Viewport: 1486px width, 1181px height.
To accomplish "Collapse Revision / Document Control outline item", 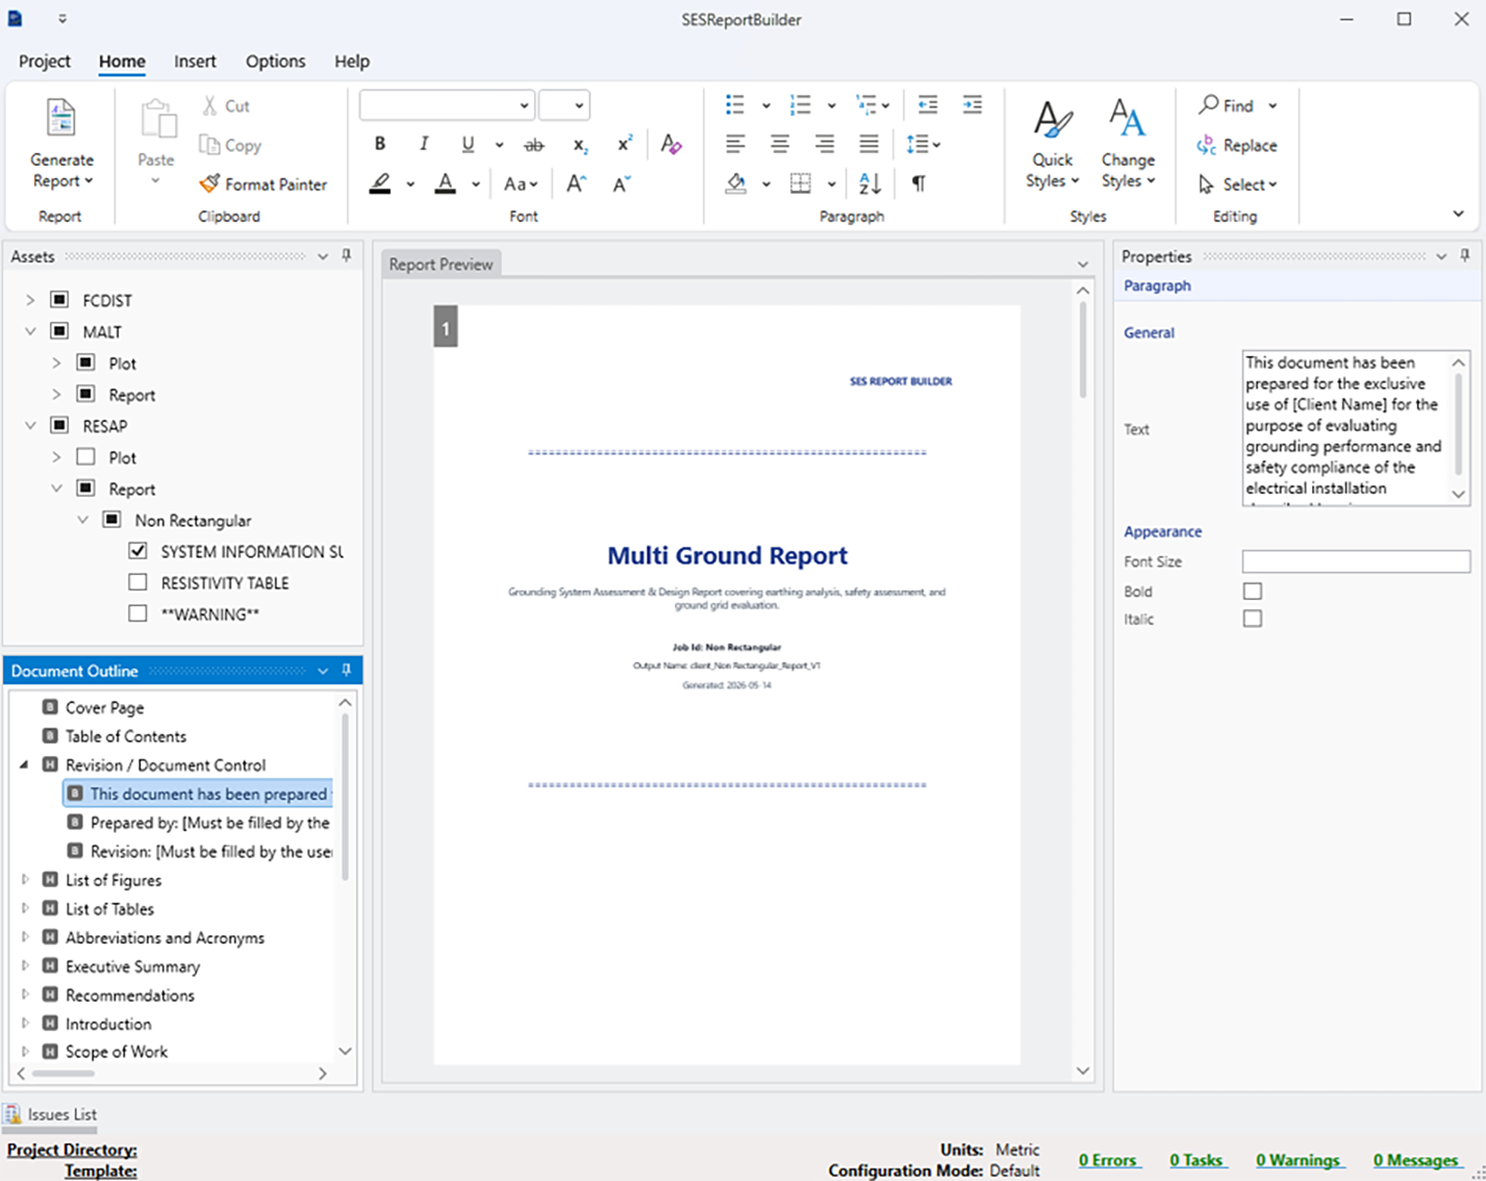I will coord(25,765).
